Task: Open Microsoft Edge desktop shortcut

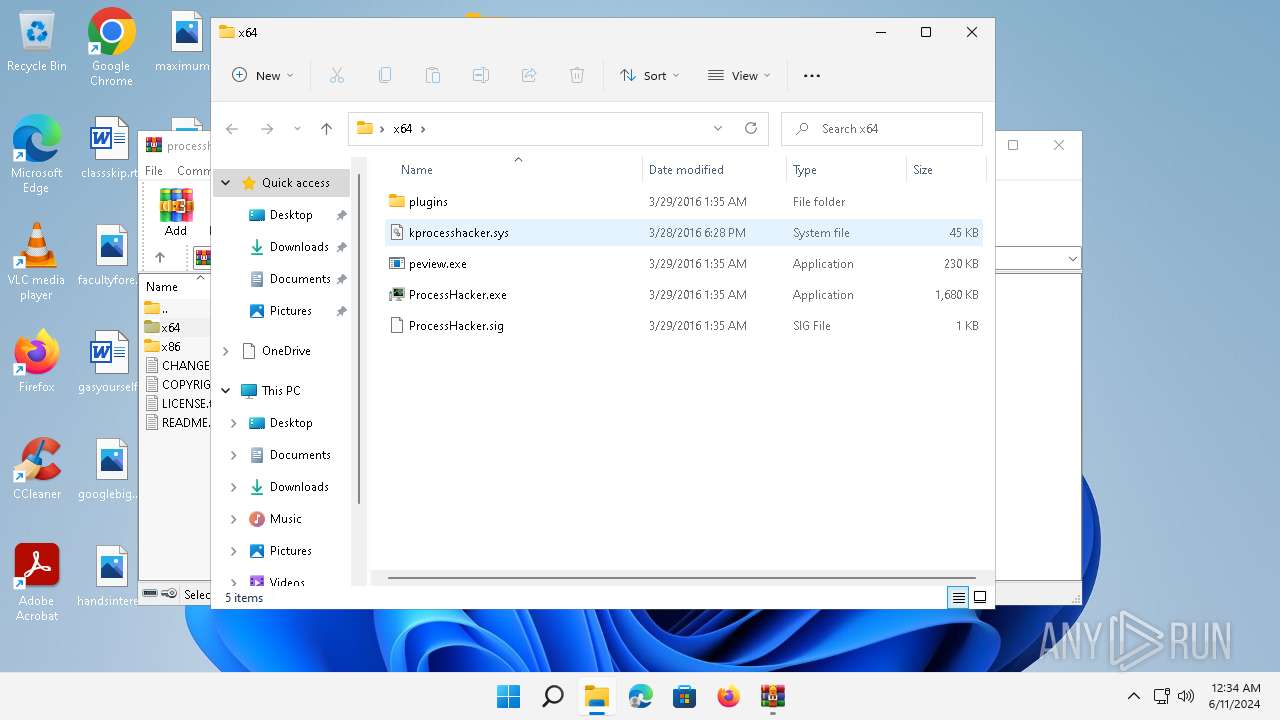Action: tap(36, 153)
